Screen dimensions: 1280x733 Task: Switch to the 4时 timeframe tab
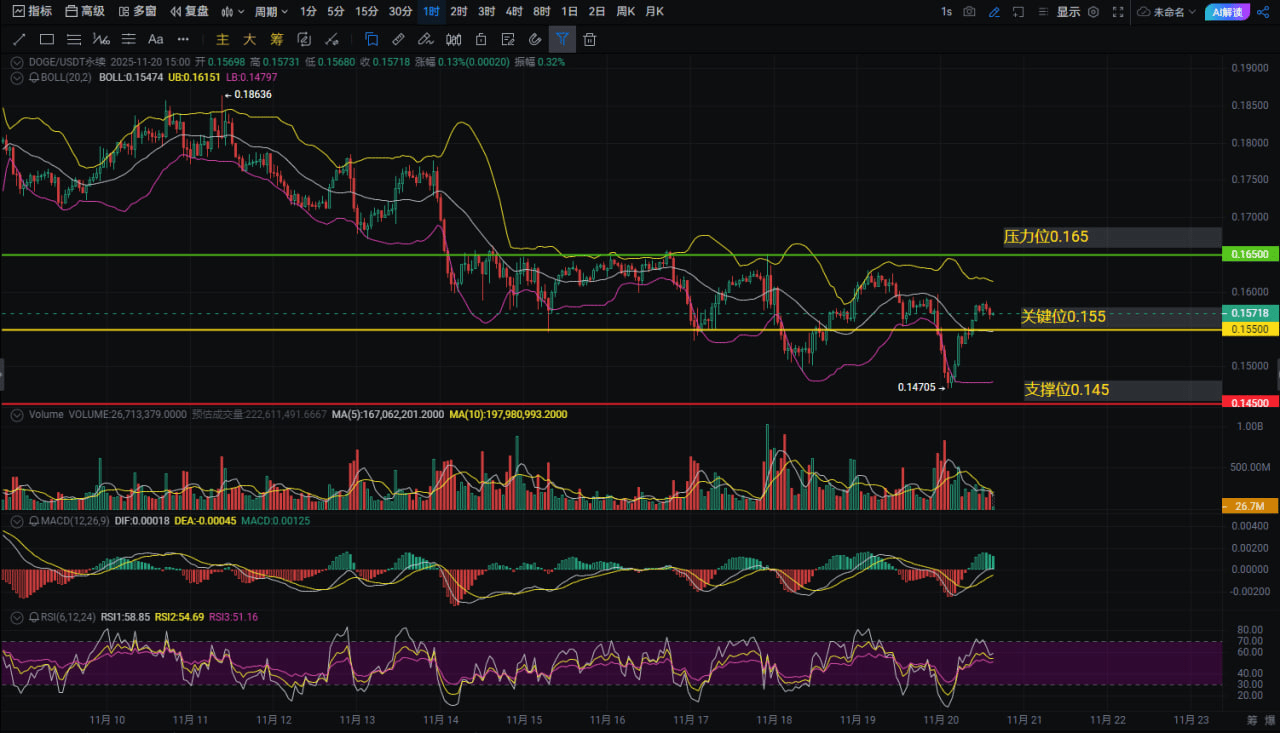tap(514, 12)
